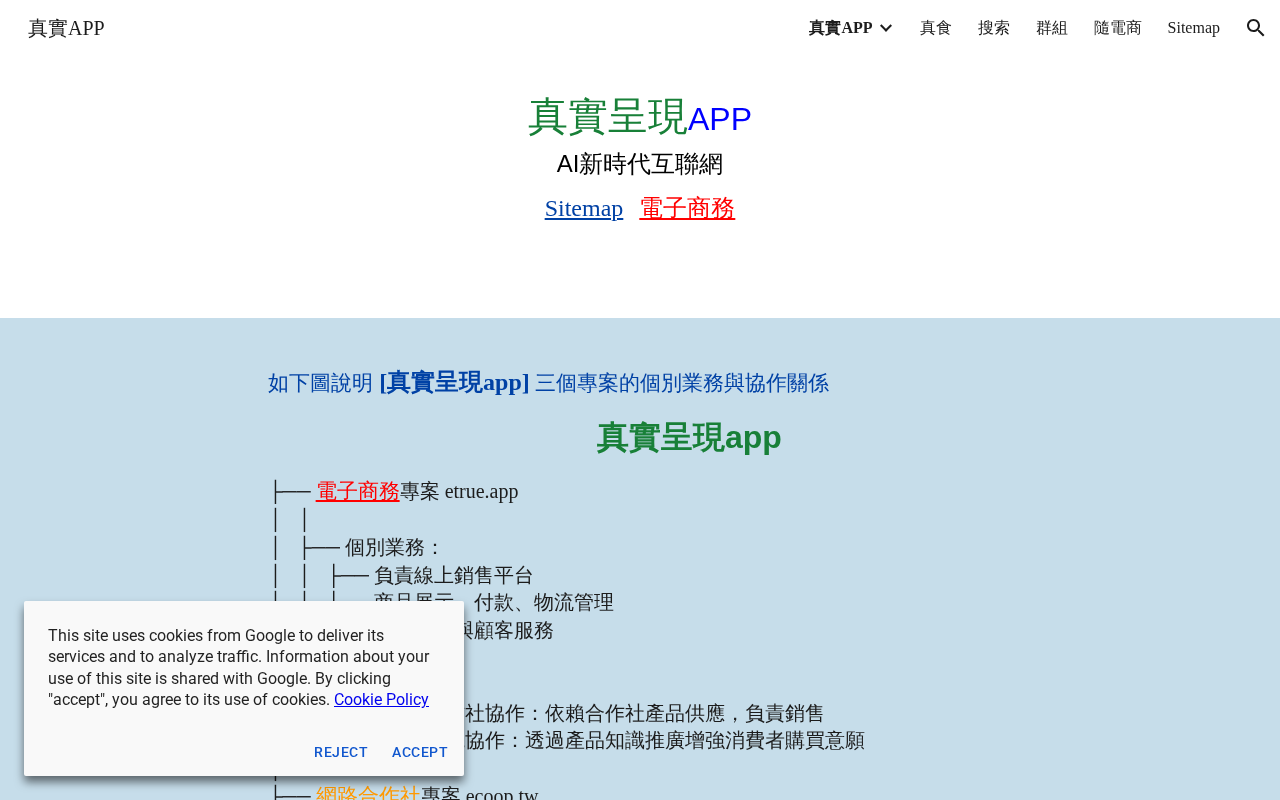Open Sitemap from the top navigation bar
1280x800 pixels.
click(x=1194, y=28)
